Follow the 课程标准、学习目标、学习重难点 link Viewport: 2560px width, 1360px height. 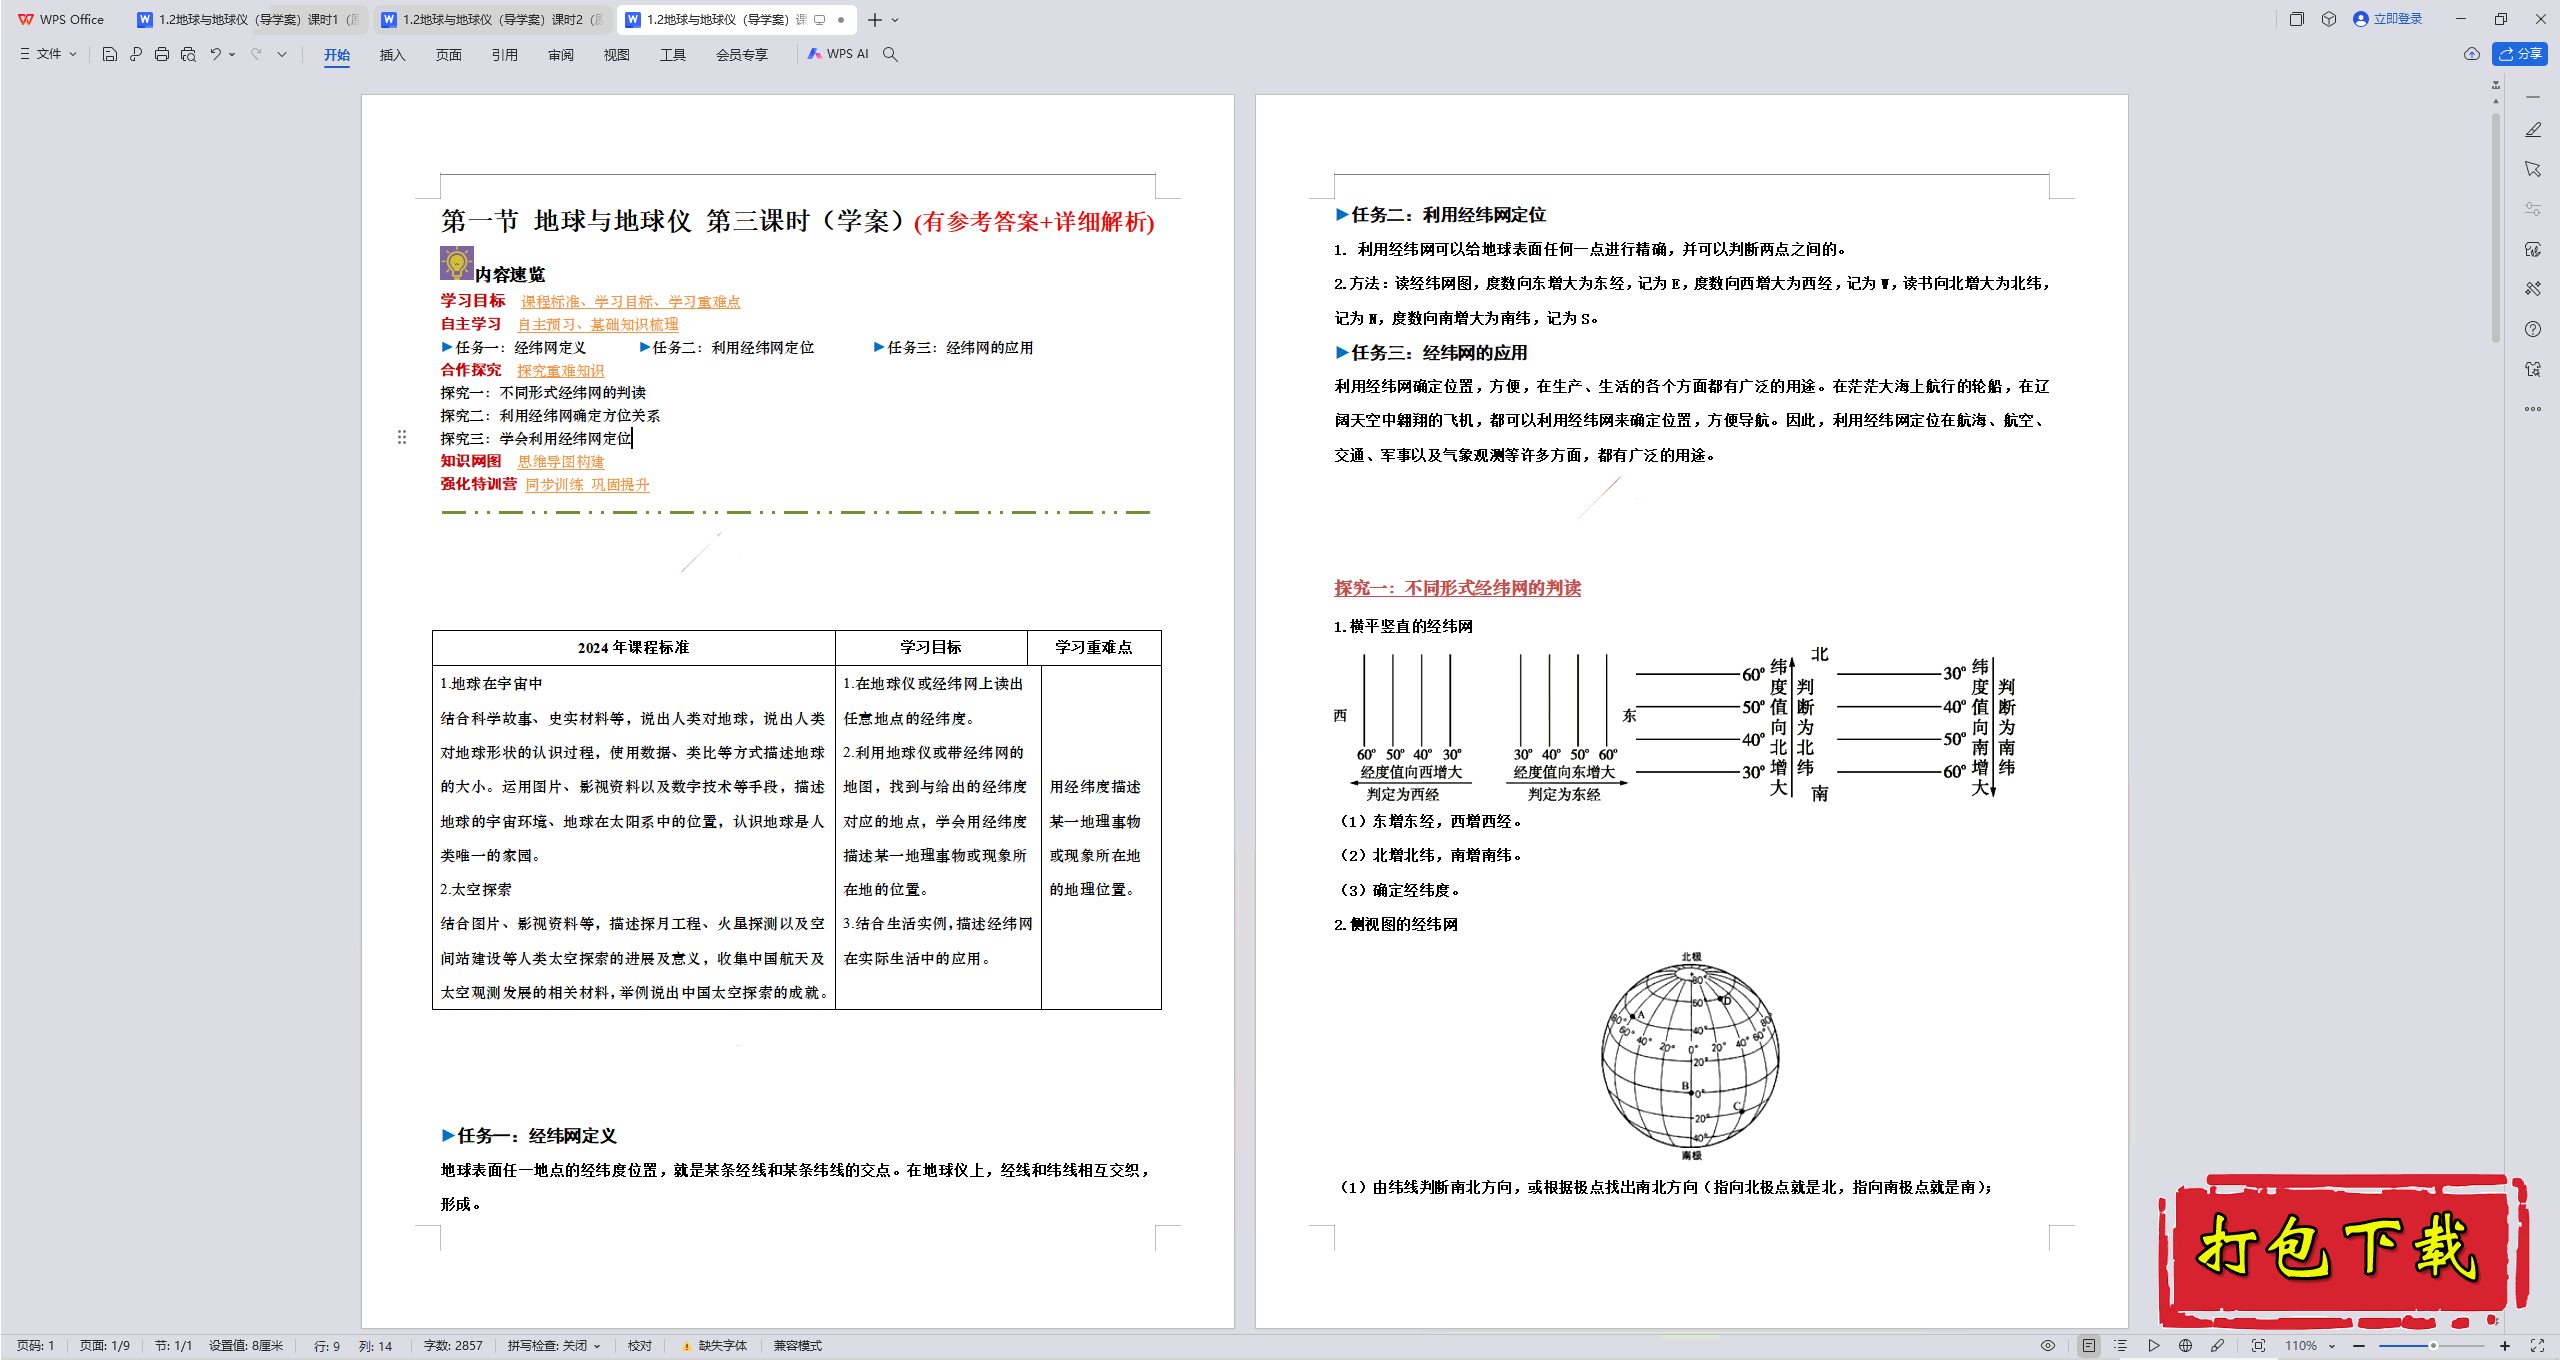coord(630,302)
